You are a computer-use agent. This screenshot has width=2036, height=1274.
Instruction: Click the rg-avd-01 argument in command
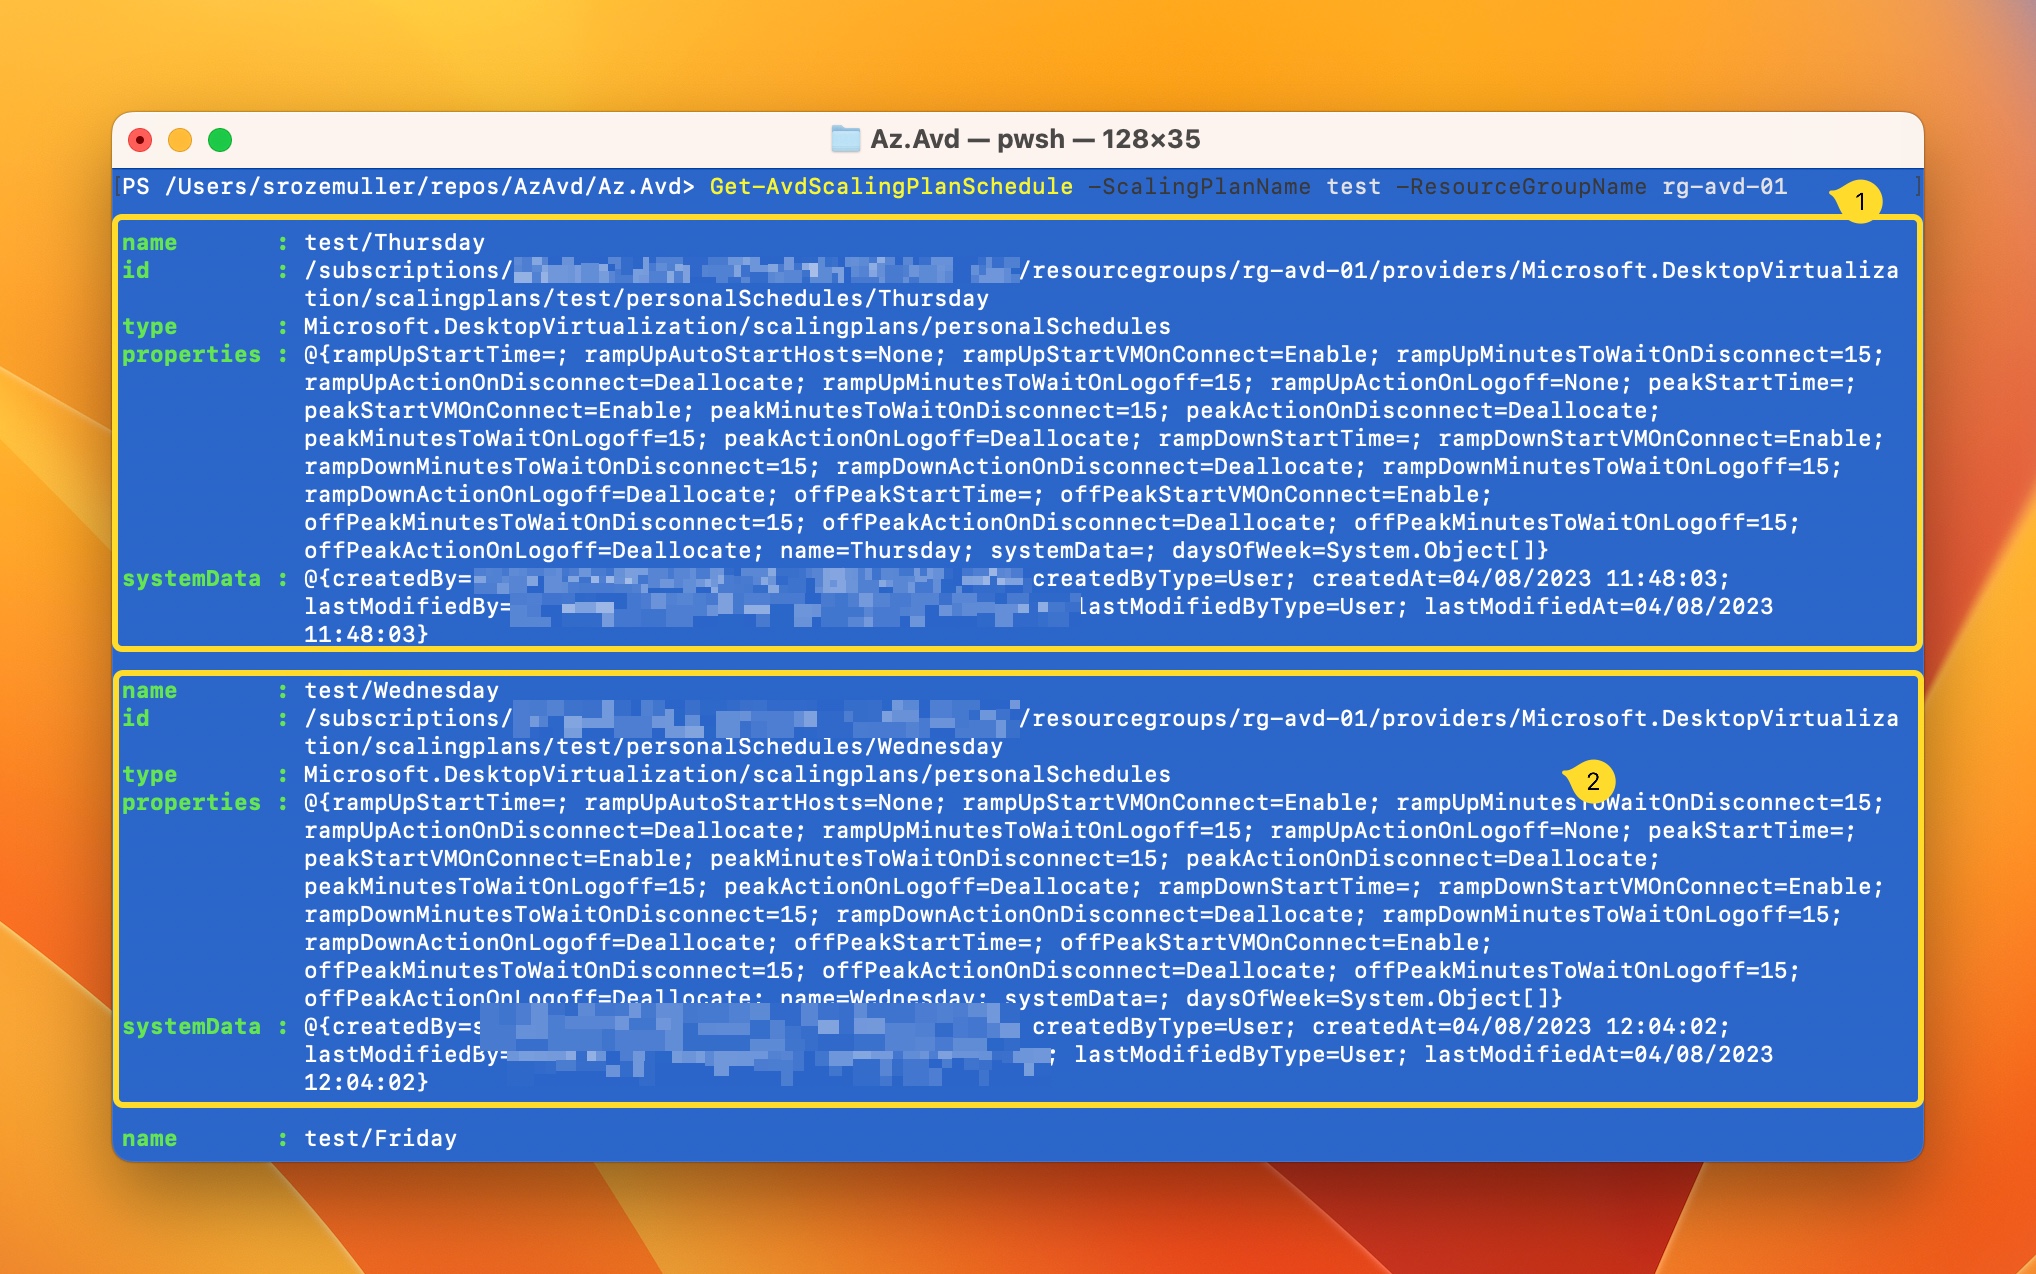point(1724,187)
